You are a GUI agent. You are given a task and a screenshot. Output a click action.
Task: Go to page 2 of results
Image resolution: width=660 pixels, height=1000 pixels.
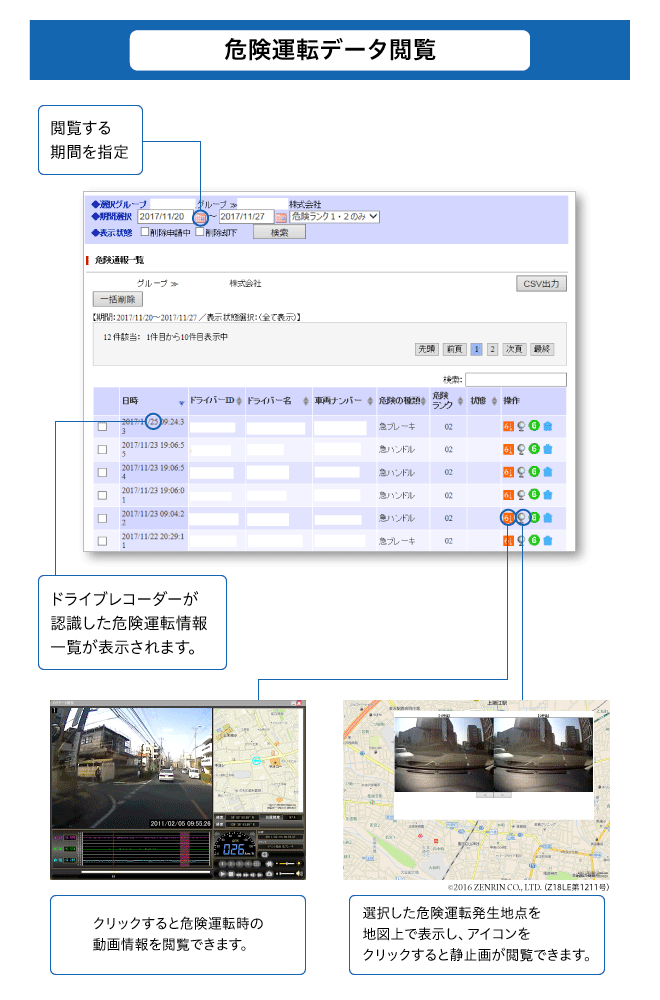(x=492, y=349)
